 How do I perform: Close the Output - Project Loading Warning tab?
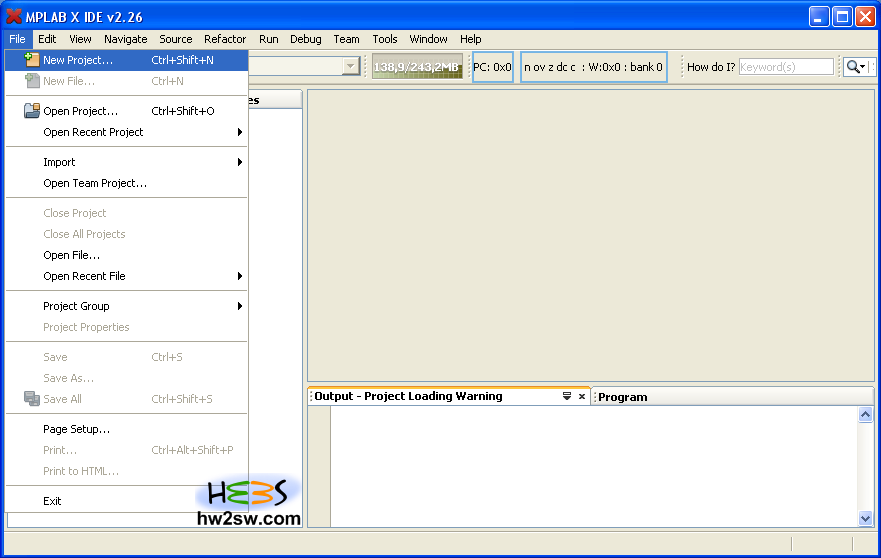(582, 396)
